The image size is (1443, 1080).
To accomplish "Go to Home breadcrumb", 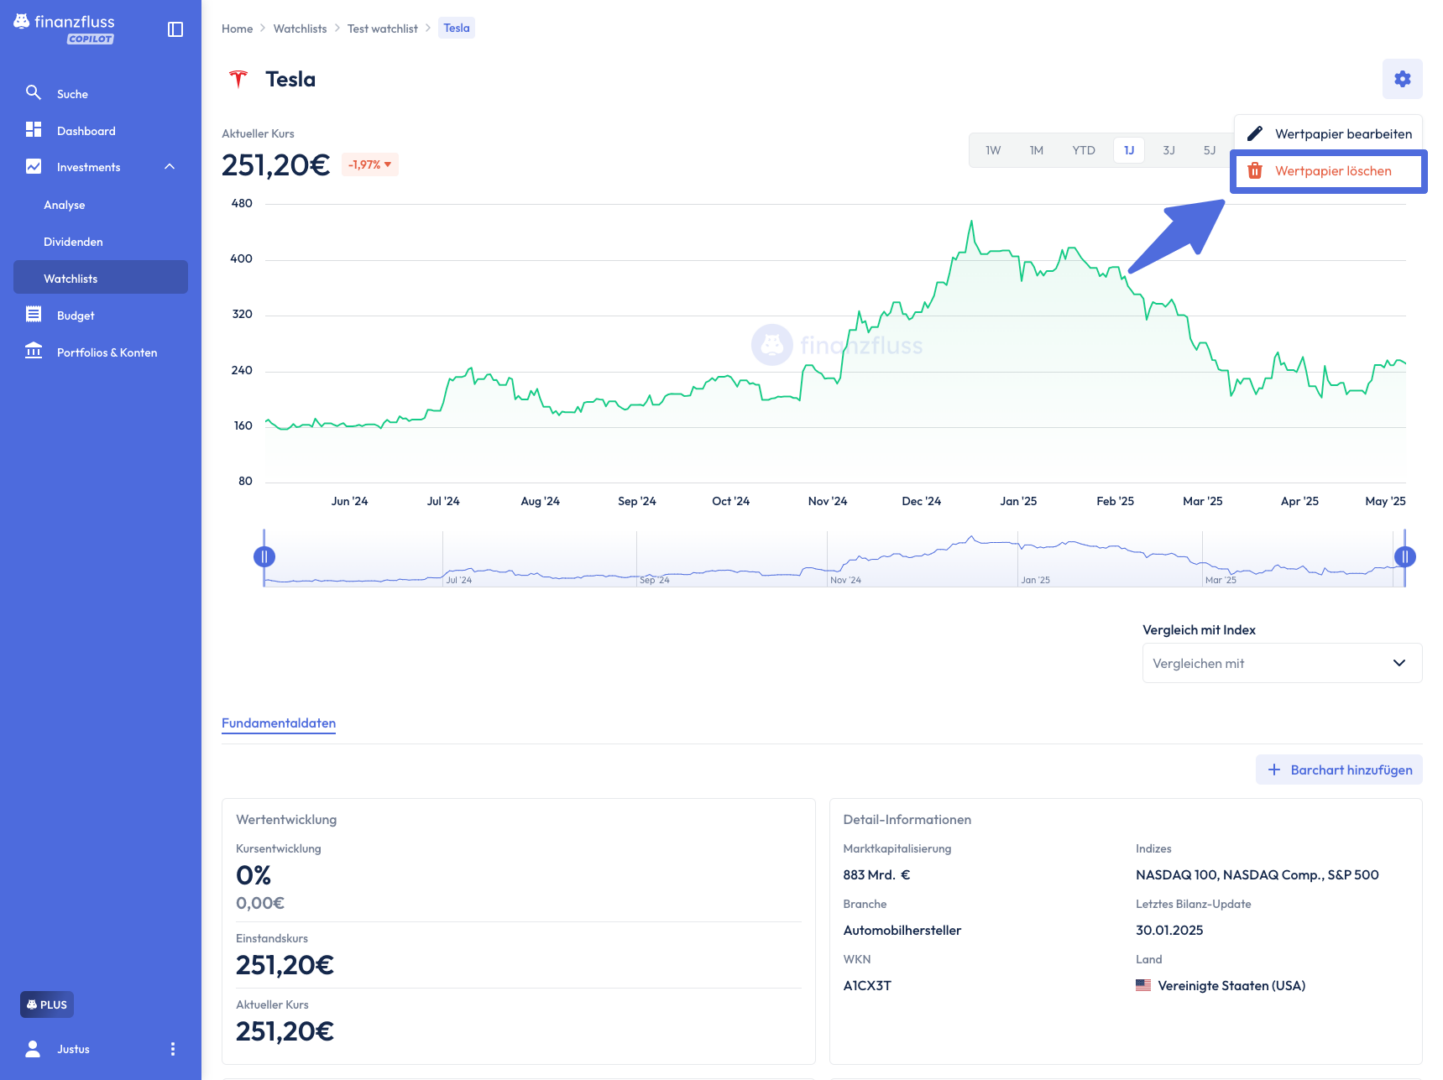I will [237, 28].
